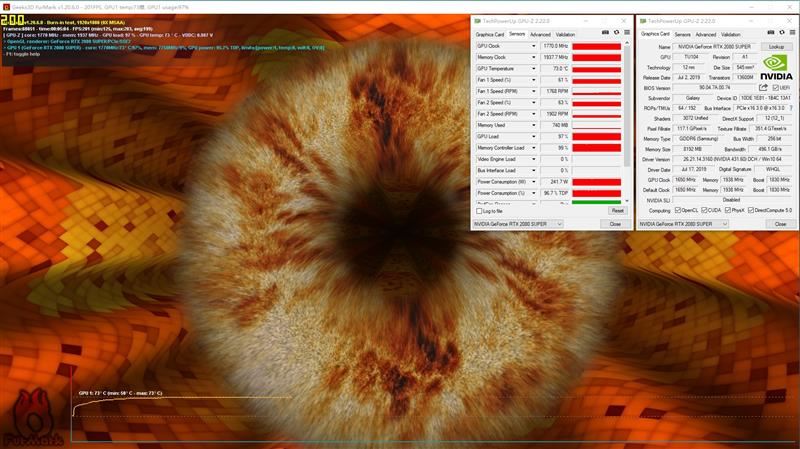This screenshot has height=449, width=800.
Task: Click the refresh icon in Sensors window
Action: coord(616,33)
